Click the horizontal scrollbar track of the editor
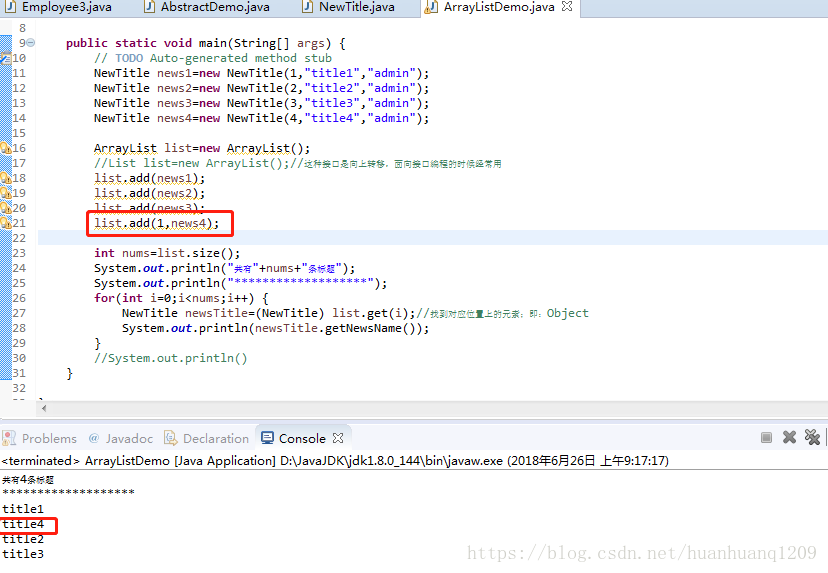 (438, 408)
